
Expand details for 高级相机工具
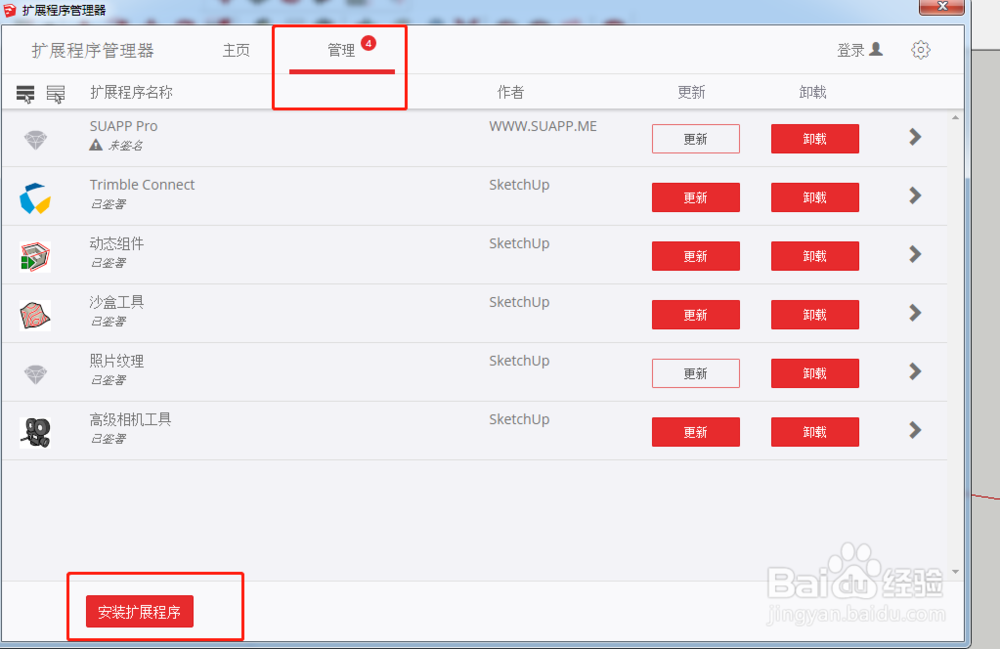click(x=915, y=430)
